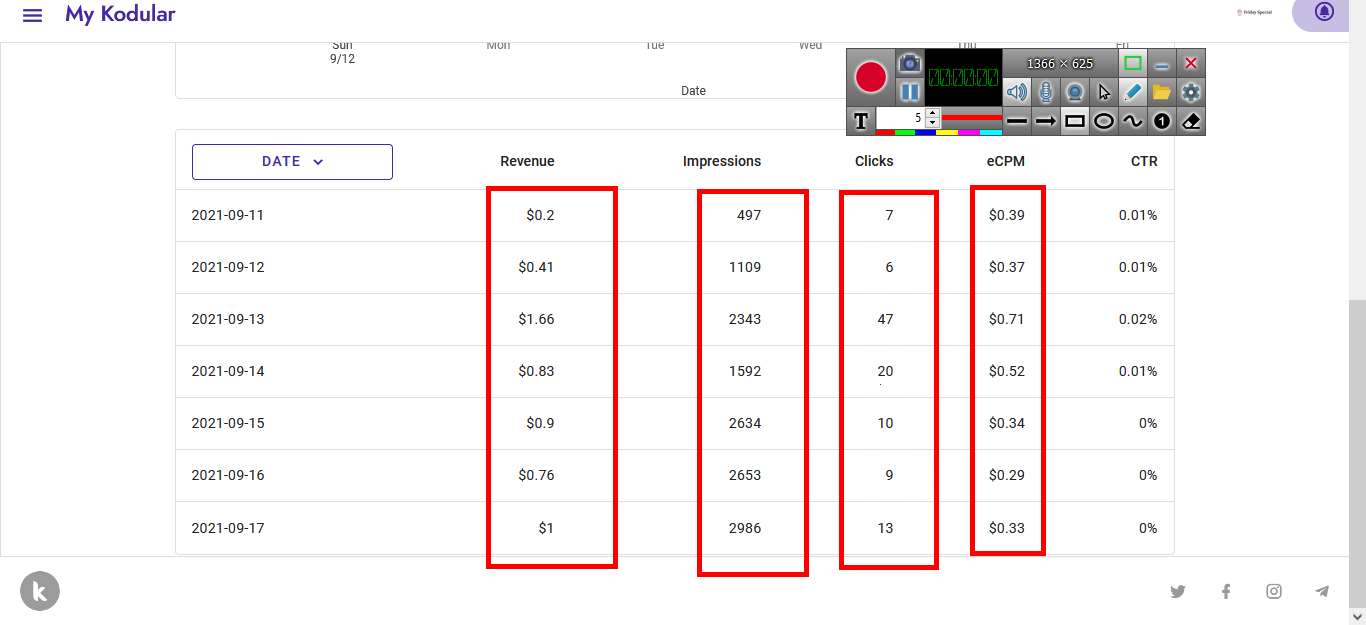Toggle webcam capture
The height and width of the screenshot is (625, 1366).
click(x=1075, y=92)
